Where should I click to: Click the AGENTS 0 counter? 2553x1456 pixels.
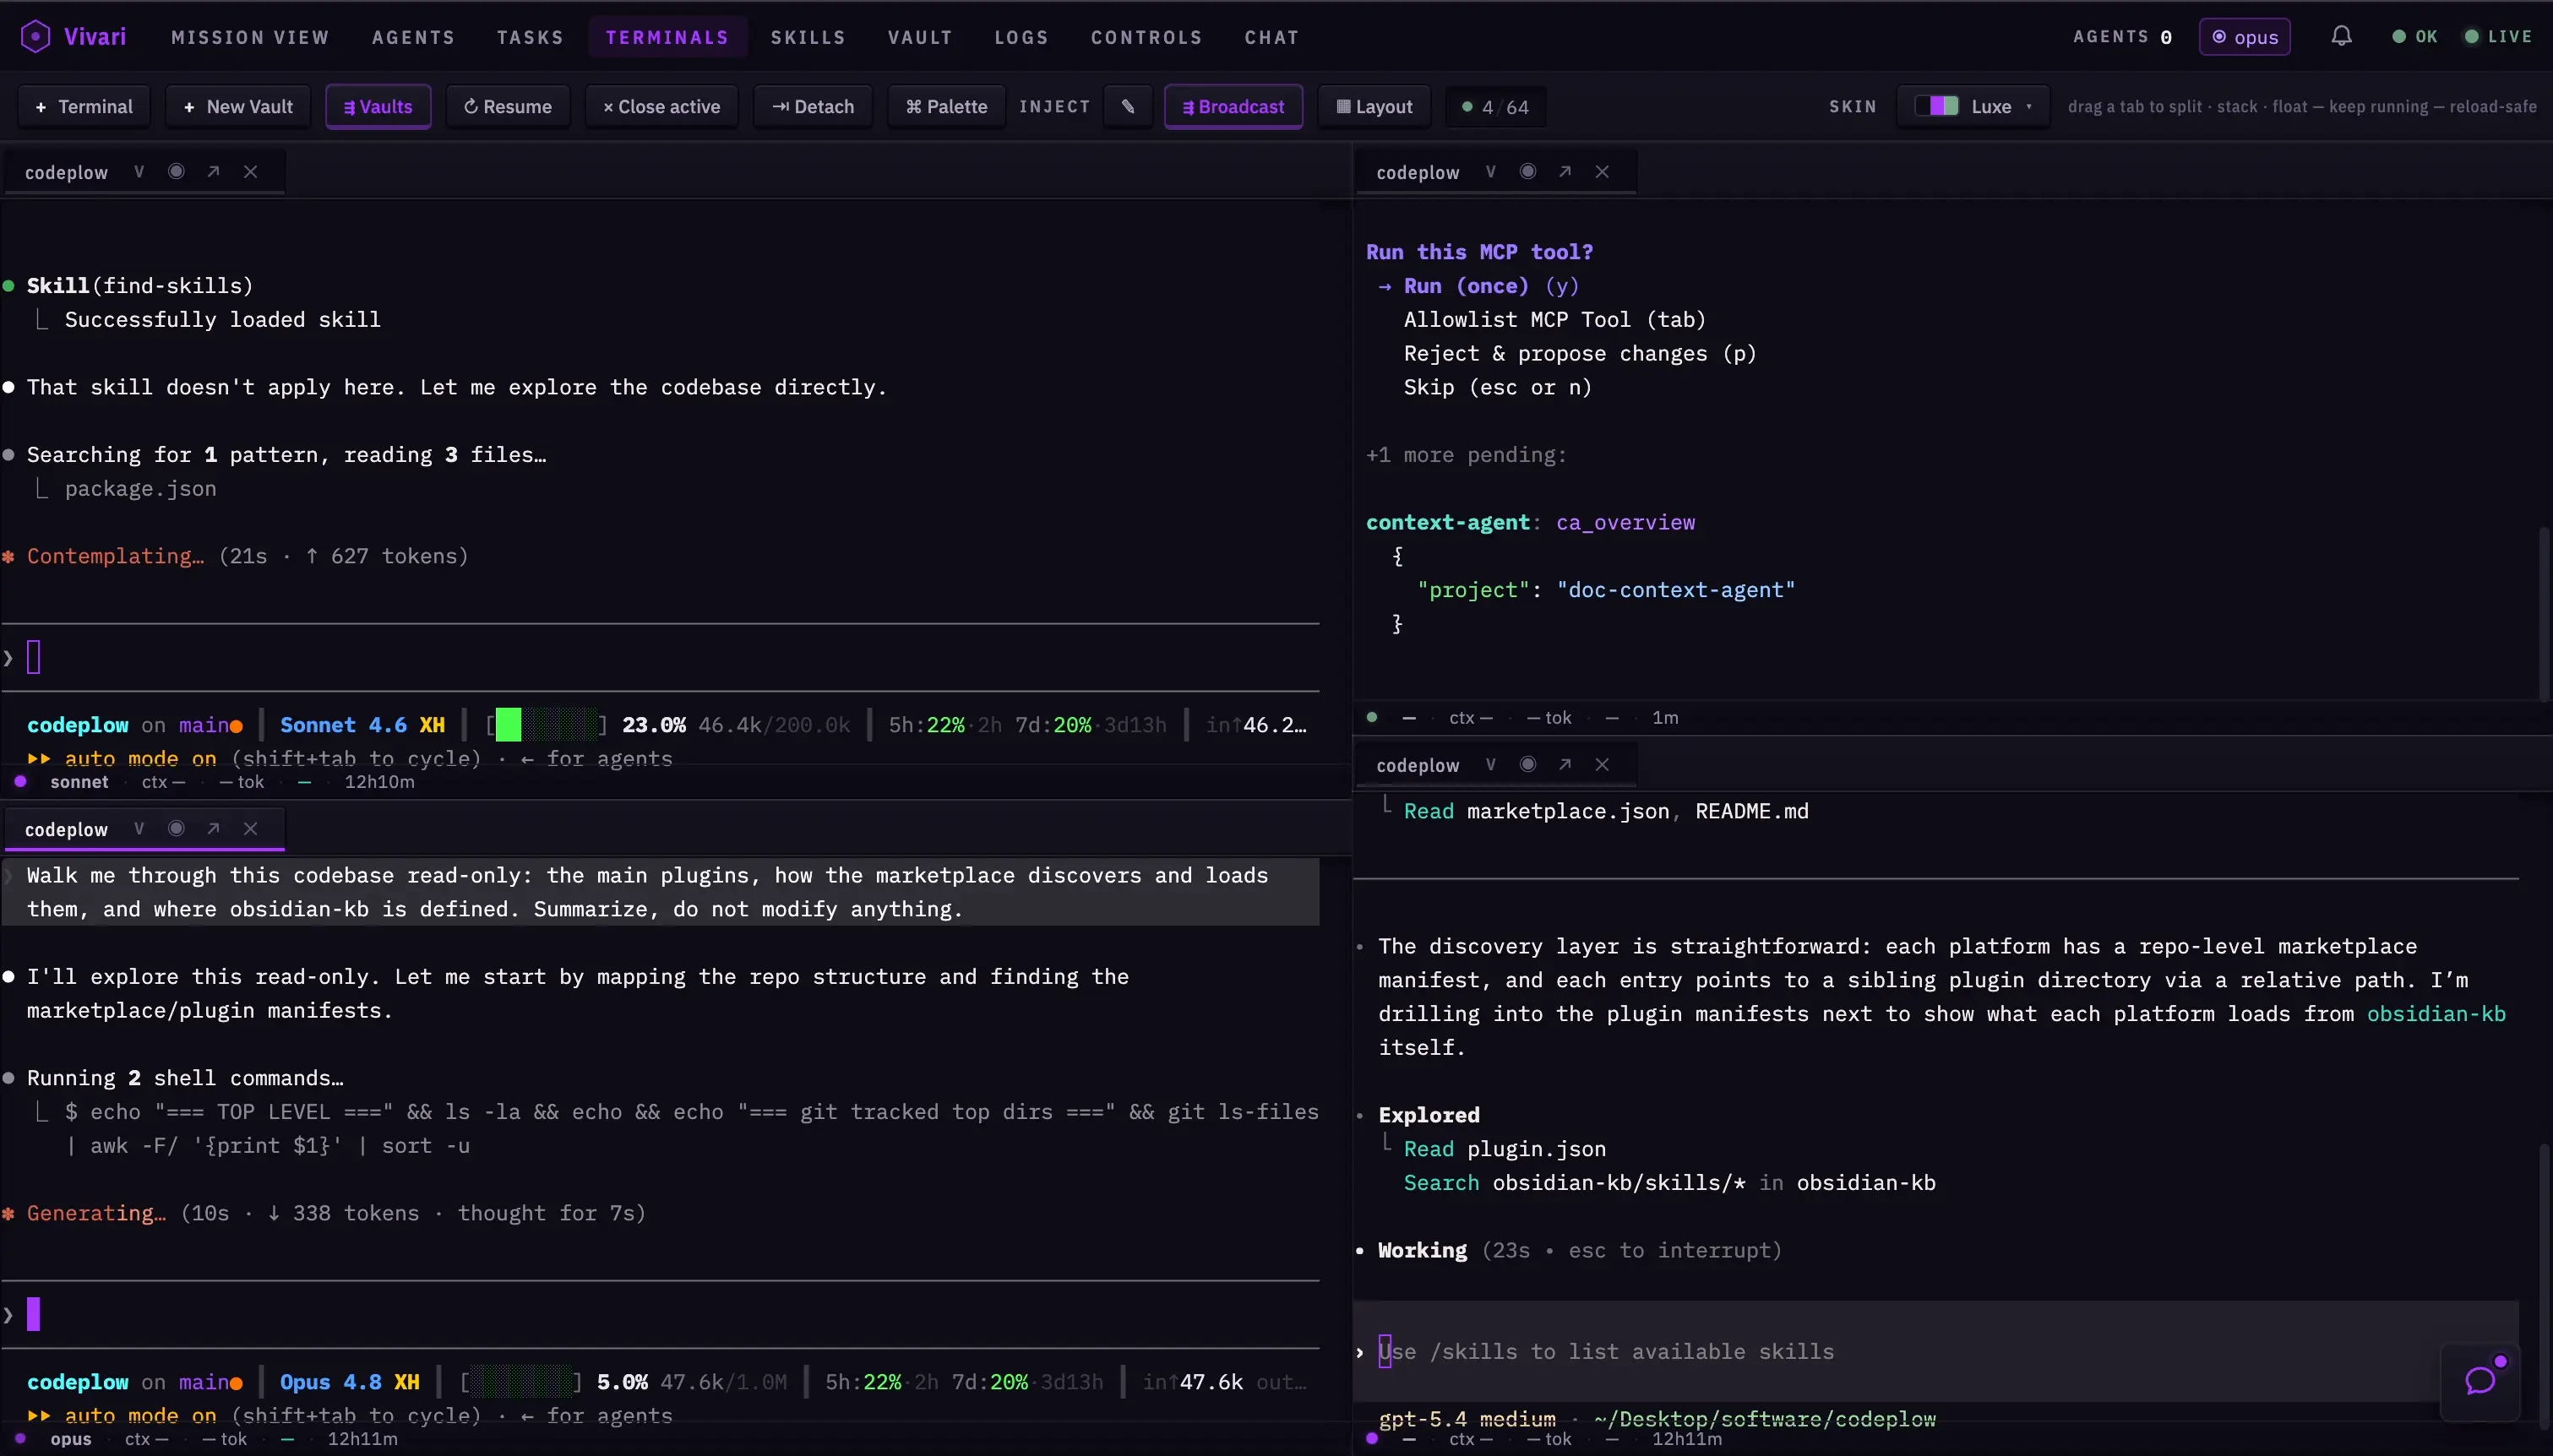coord(2122,37)
